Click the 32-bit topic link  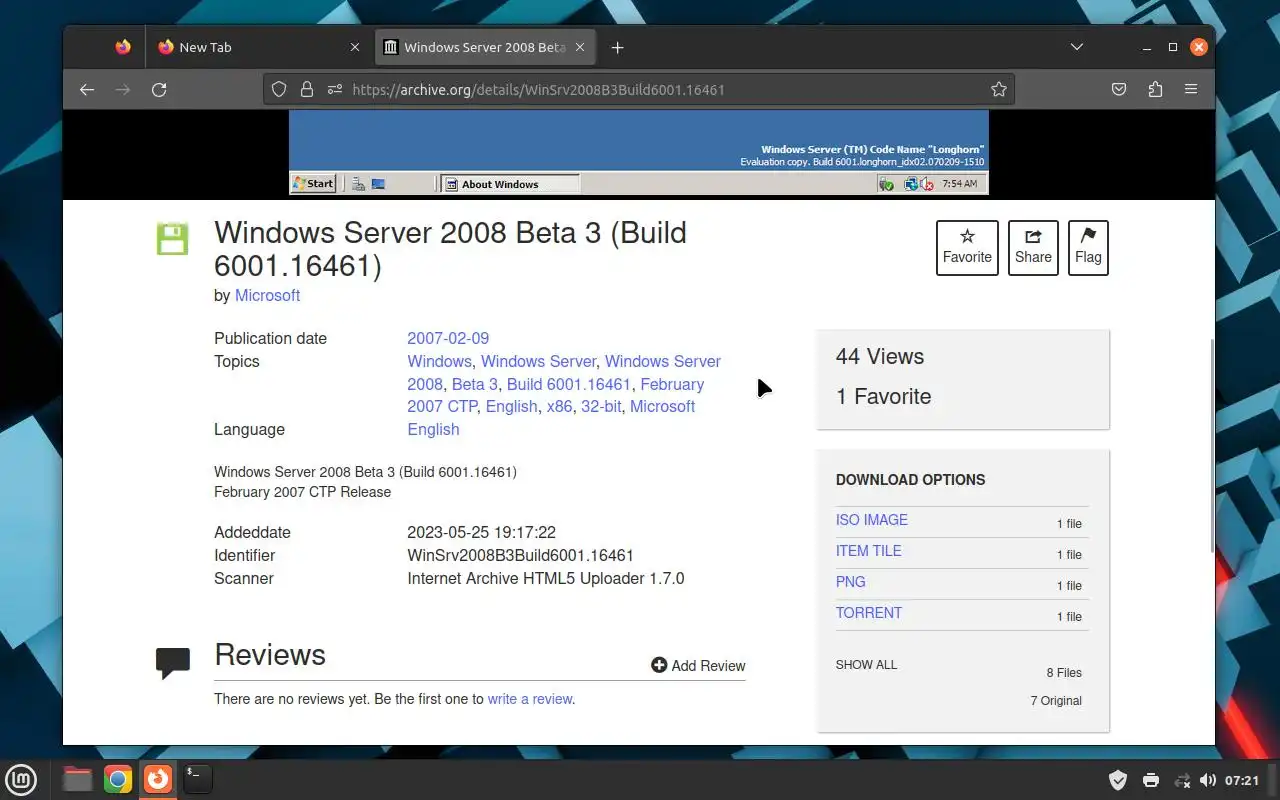601,406
